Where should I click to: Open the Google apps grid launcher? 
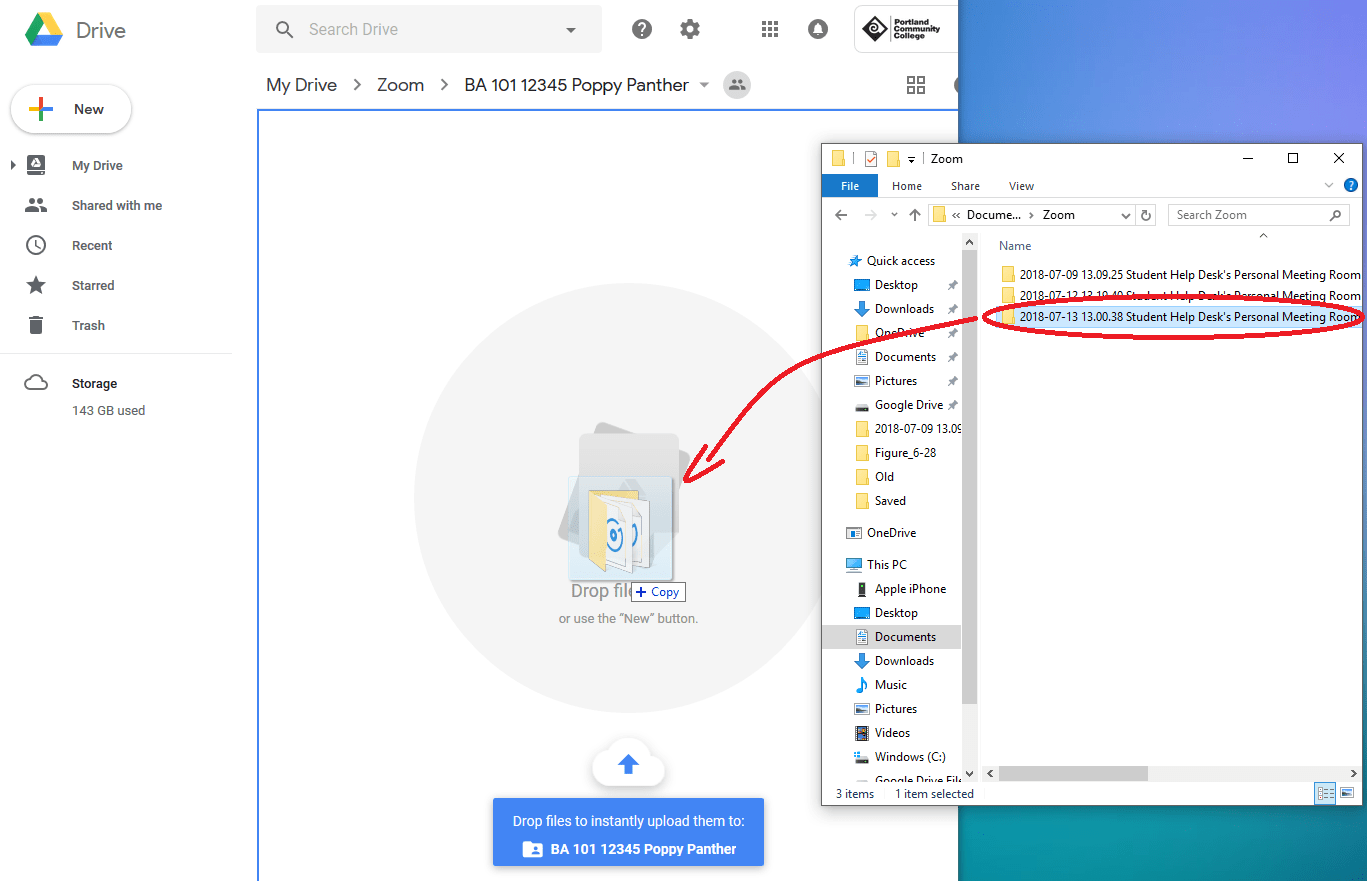click(x=770, y=29)
